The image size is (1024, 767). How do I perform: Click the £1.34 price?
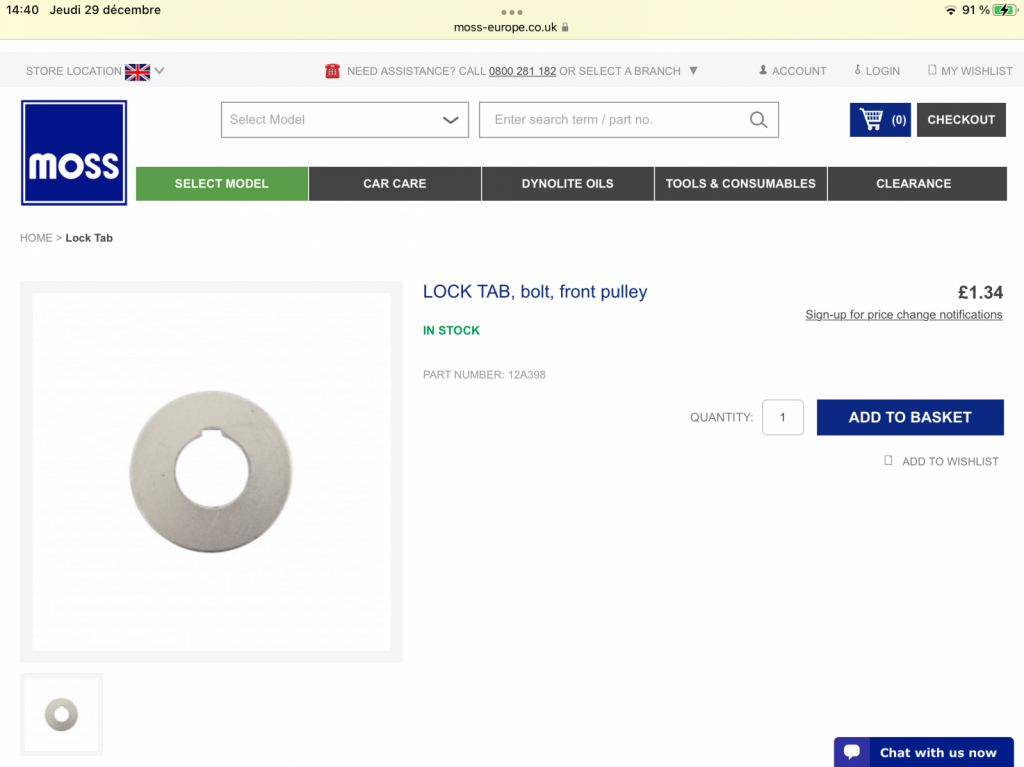980,292
